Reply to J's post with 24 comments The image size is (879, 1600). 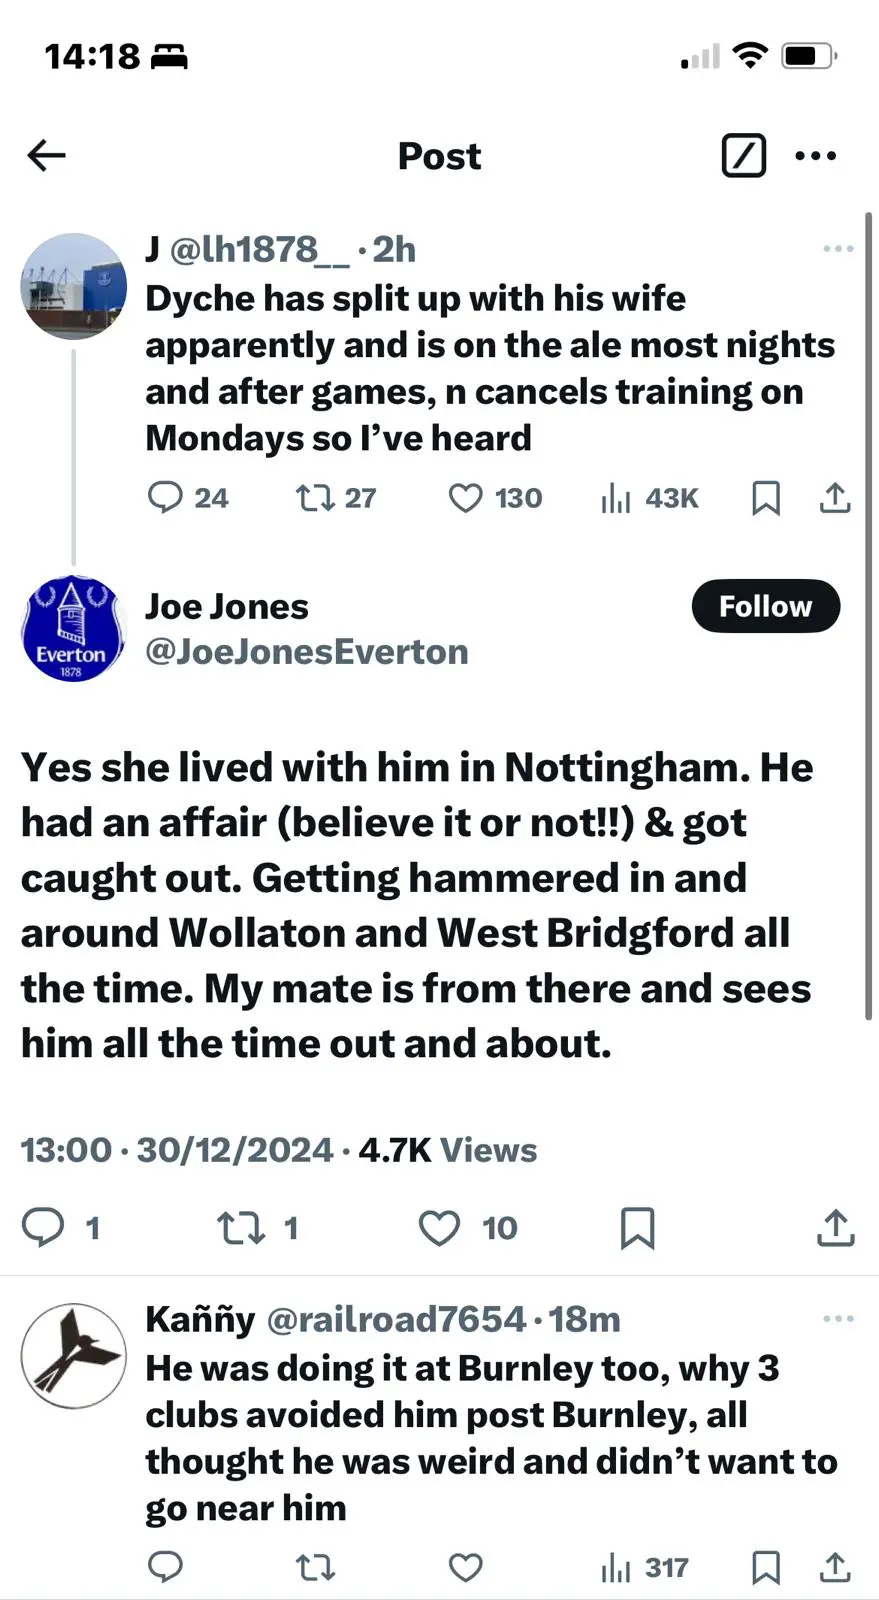click(x=166, y=497)
